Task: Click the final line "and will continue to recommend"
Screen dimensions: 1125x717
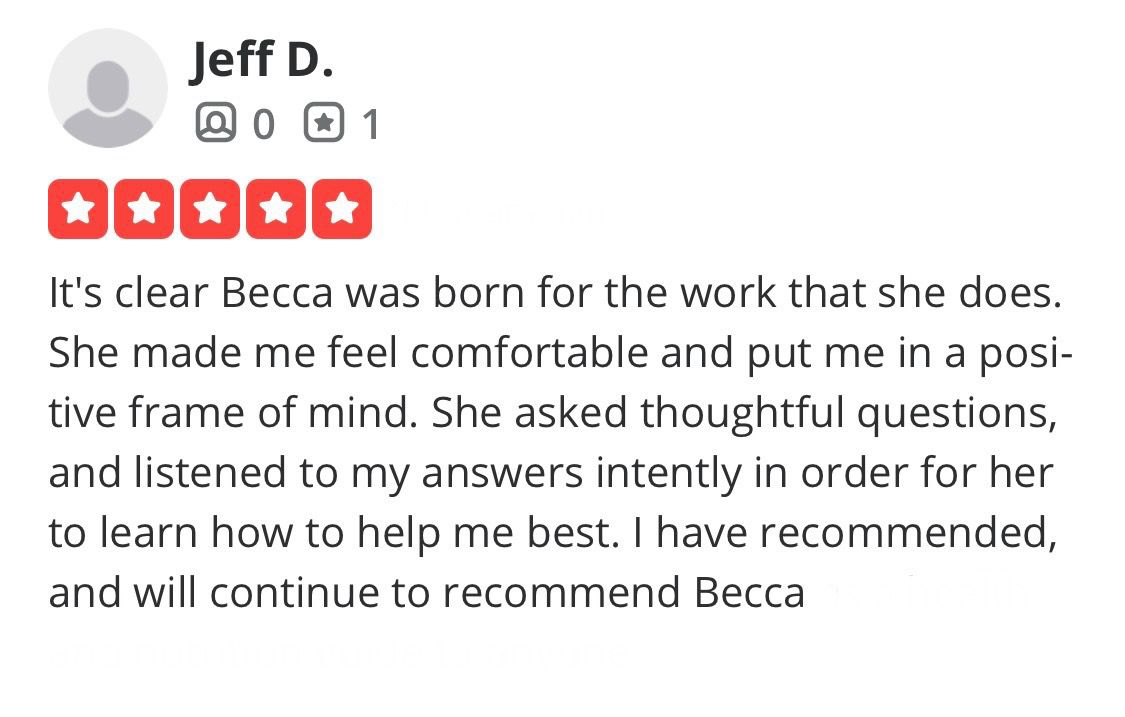Action: coord(427,594)
